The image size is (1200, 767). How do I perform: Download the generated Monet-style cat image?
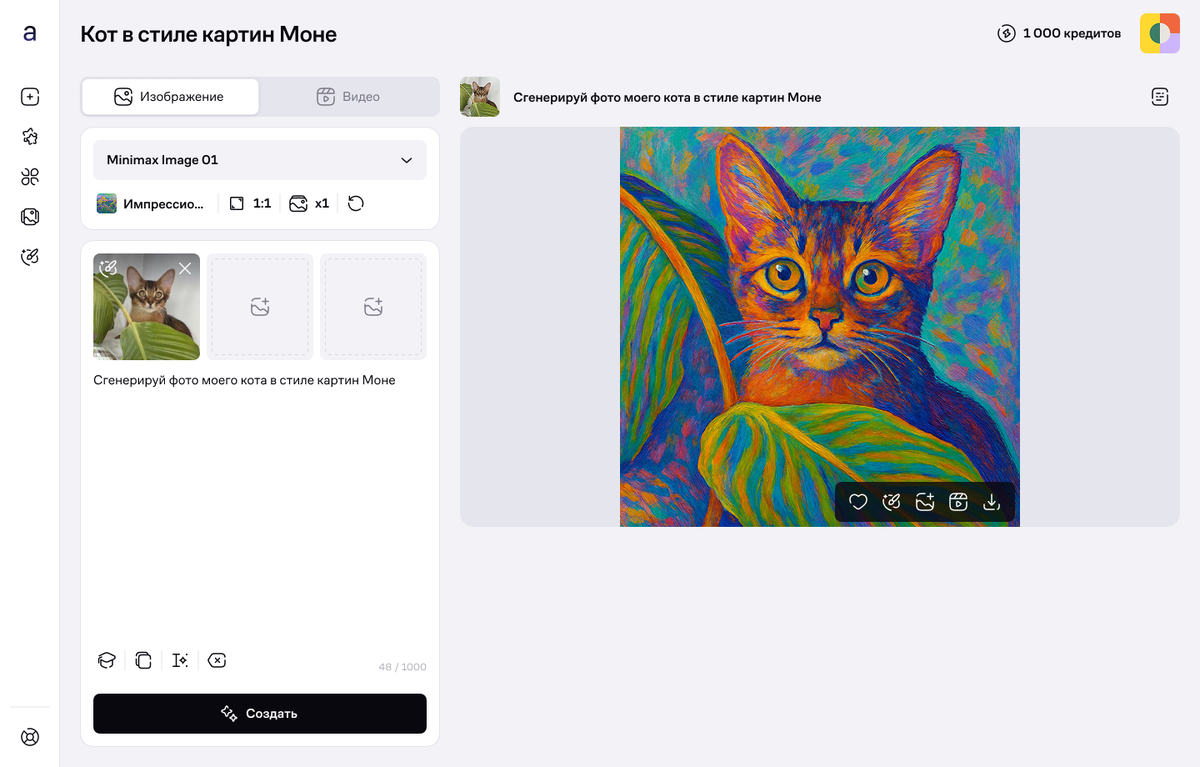coord(992,501)
